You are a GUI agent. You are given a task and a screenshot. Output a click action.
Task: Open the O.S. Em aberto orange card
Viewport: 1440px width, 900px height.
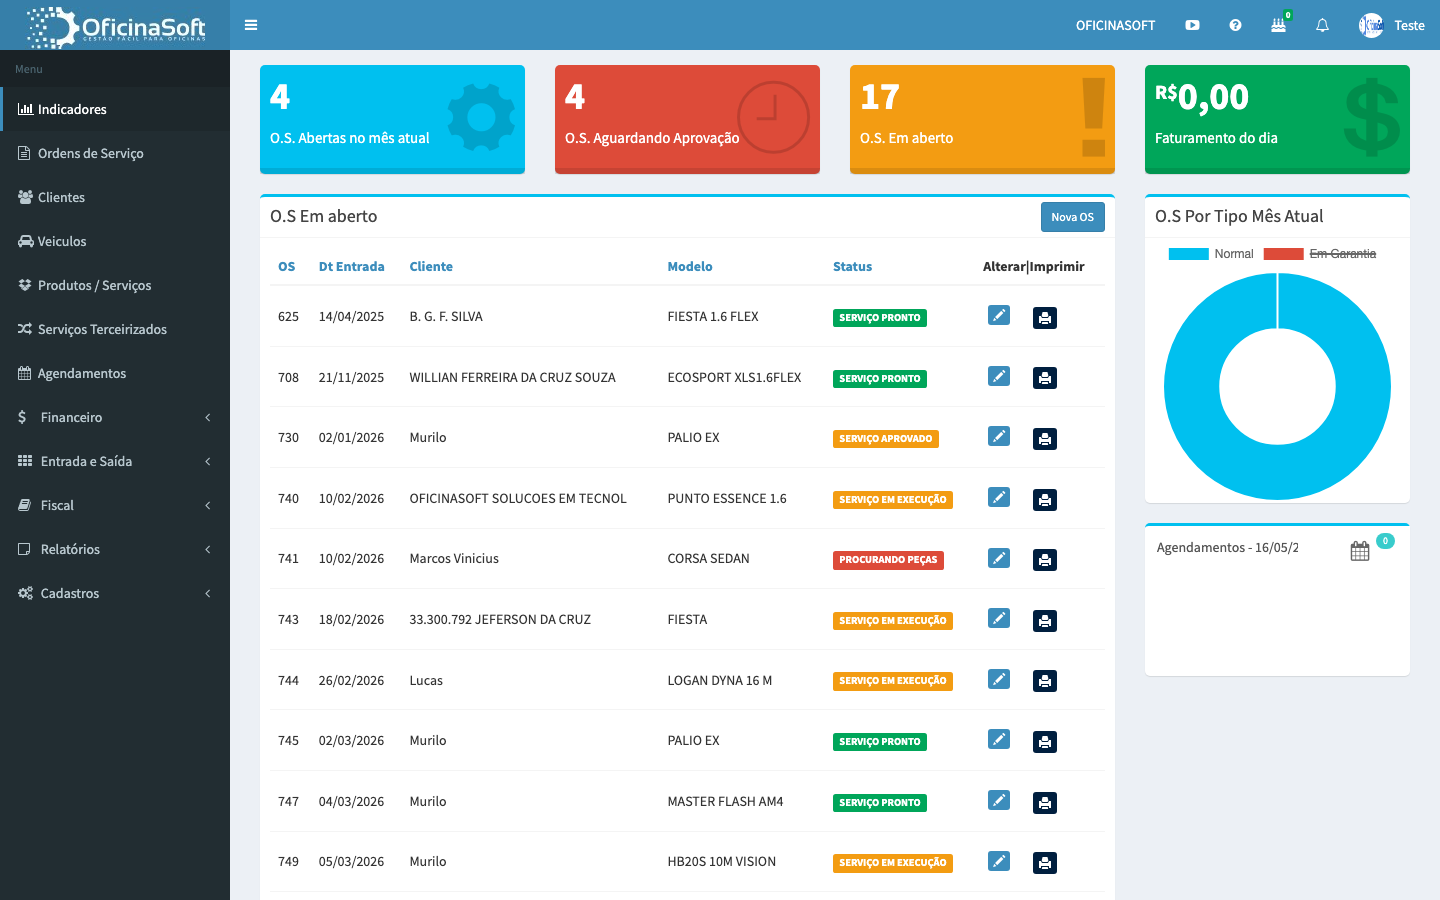tap(982, 119)
